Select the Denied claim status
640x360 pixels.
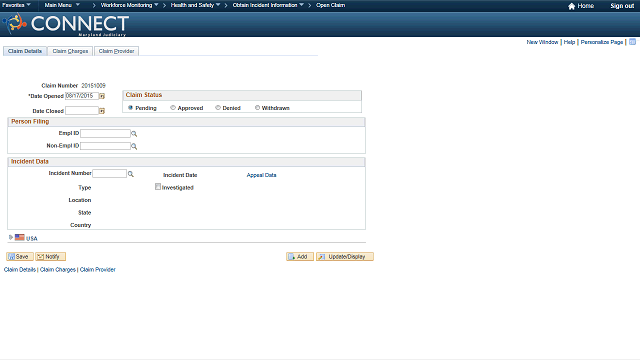(218, 108)
